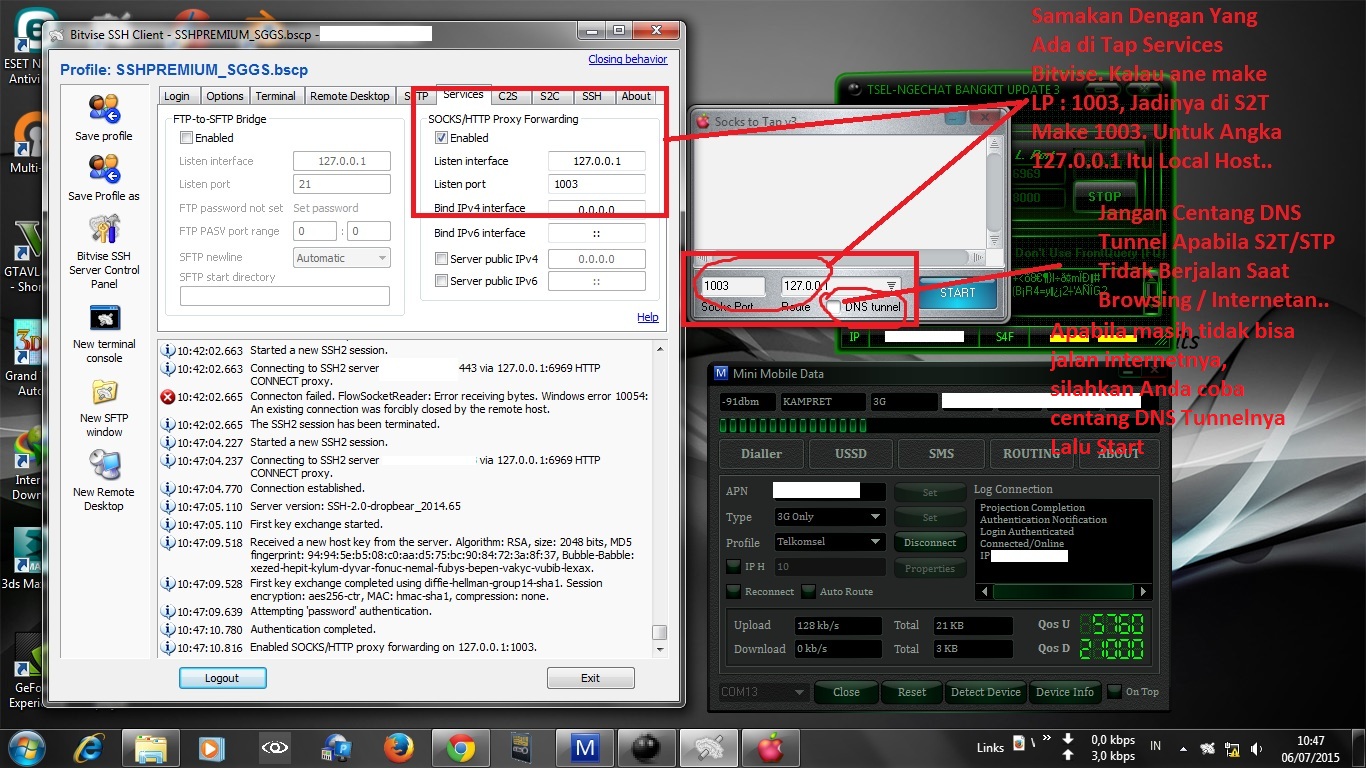Screen dimensions: 1366x768
Task: Launch Firefox from the taskbar
Action: click(x=398, y=747)
